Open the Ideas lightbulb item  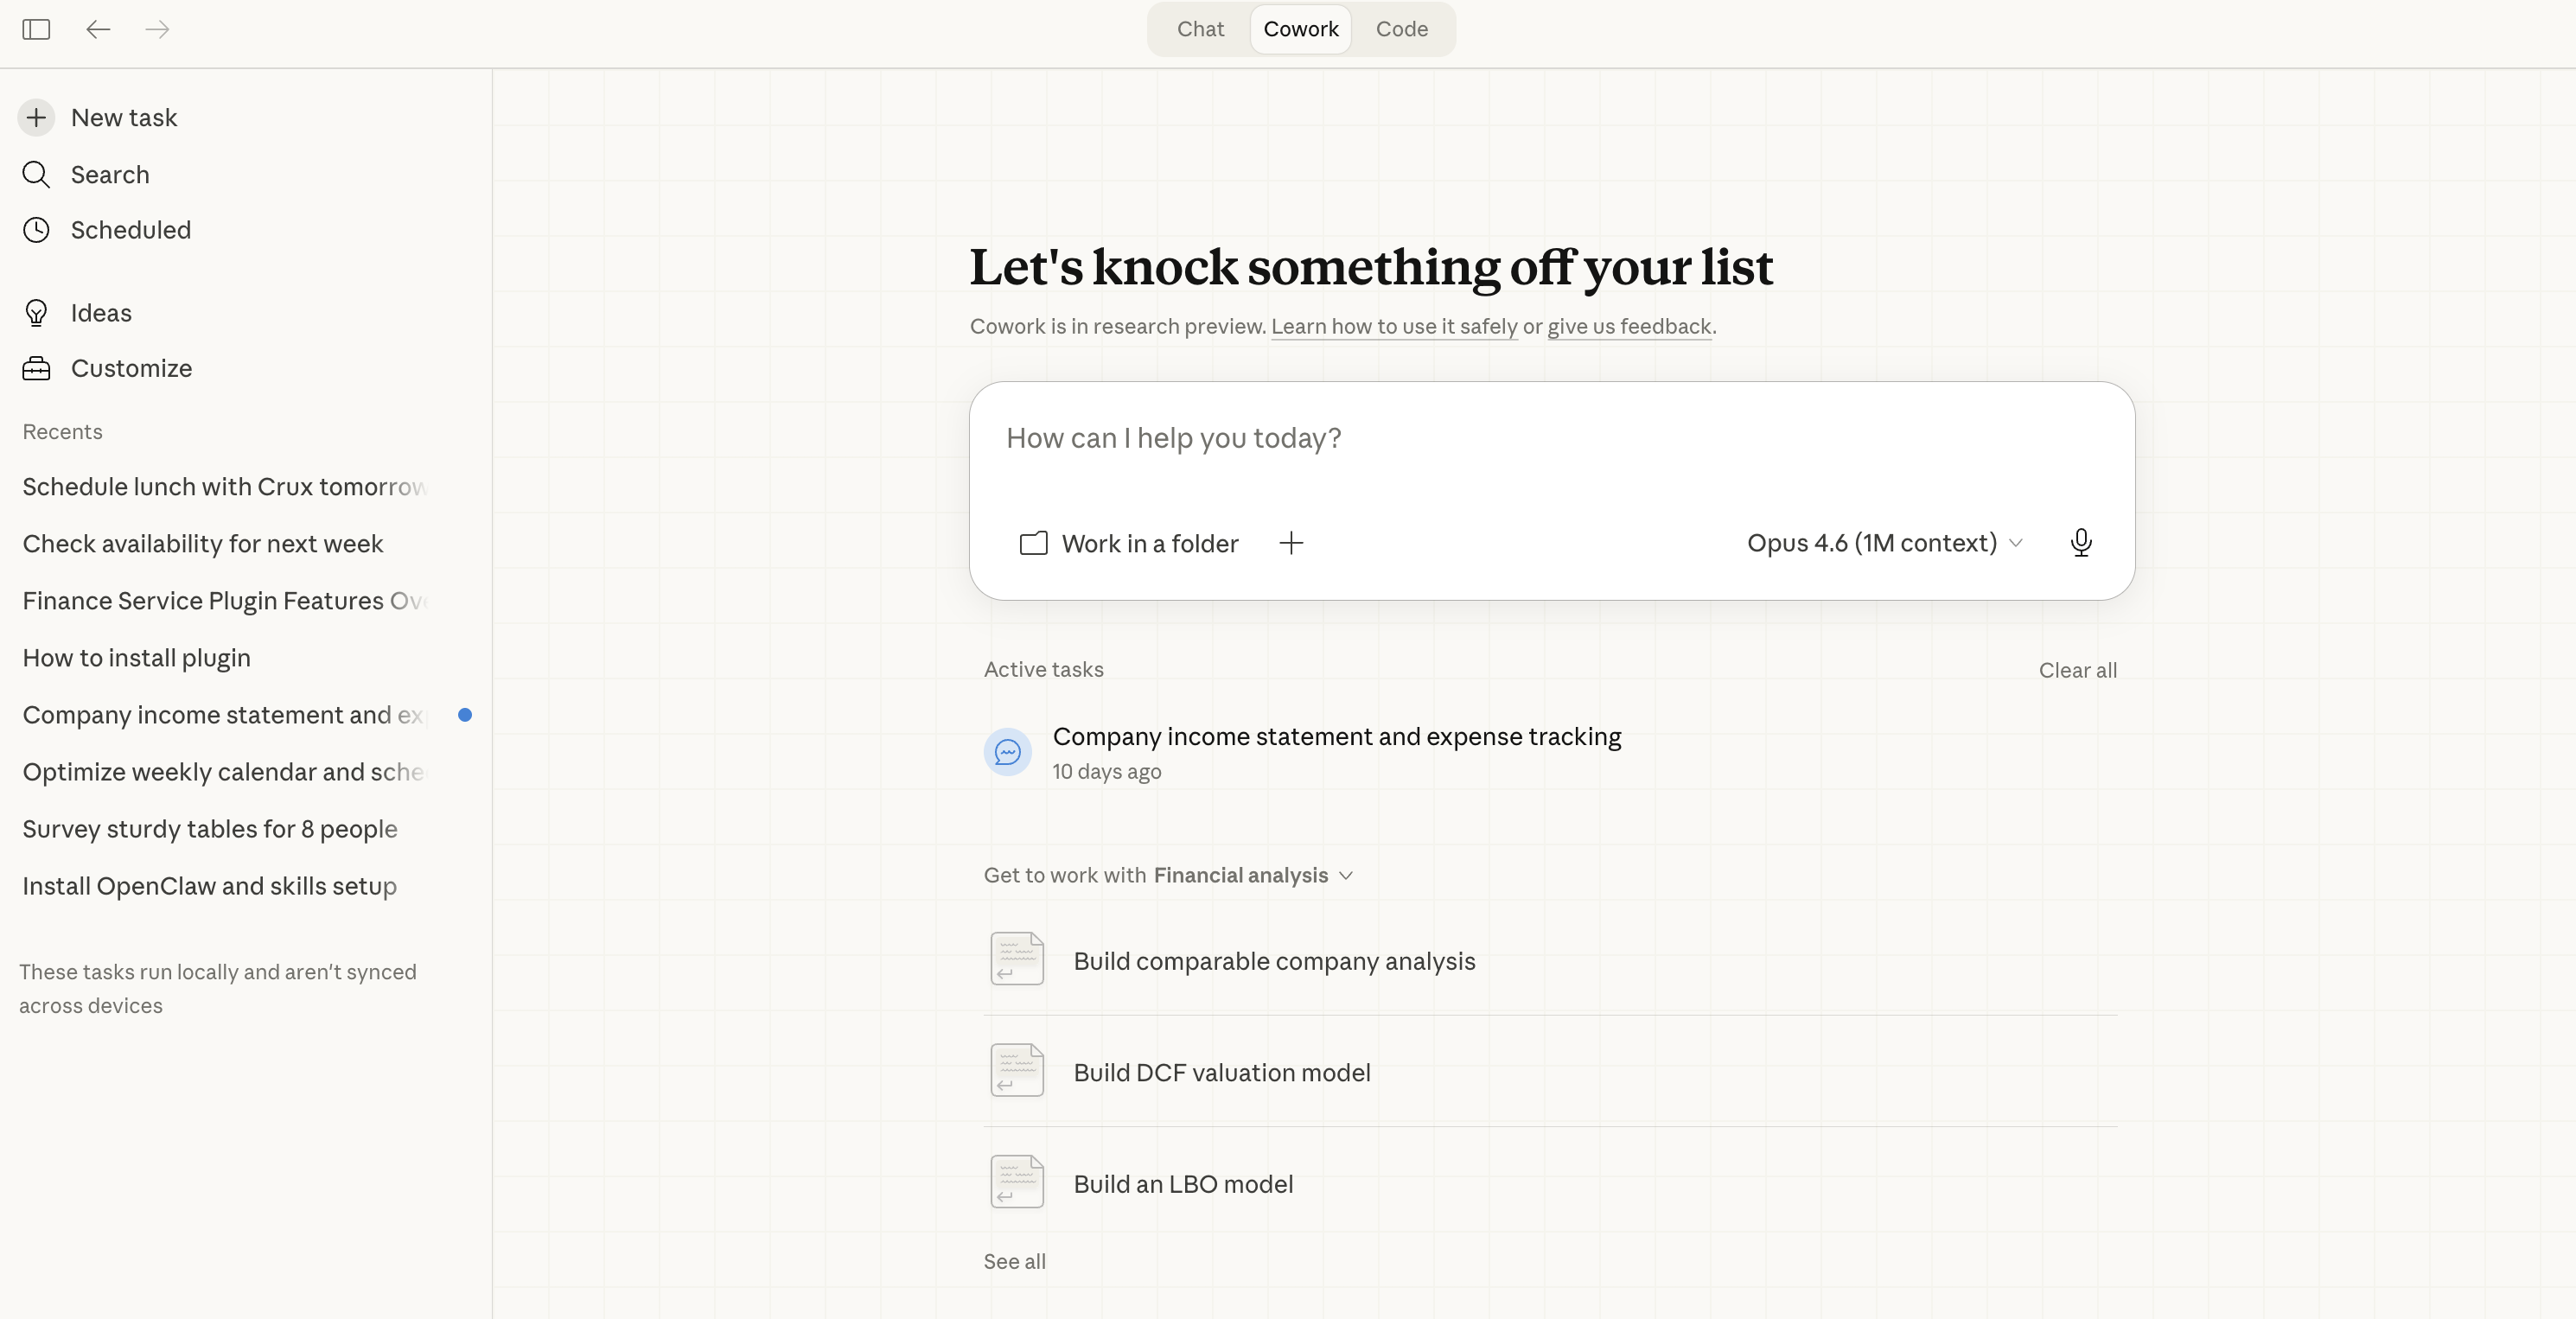coord(100,313)
